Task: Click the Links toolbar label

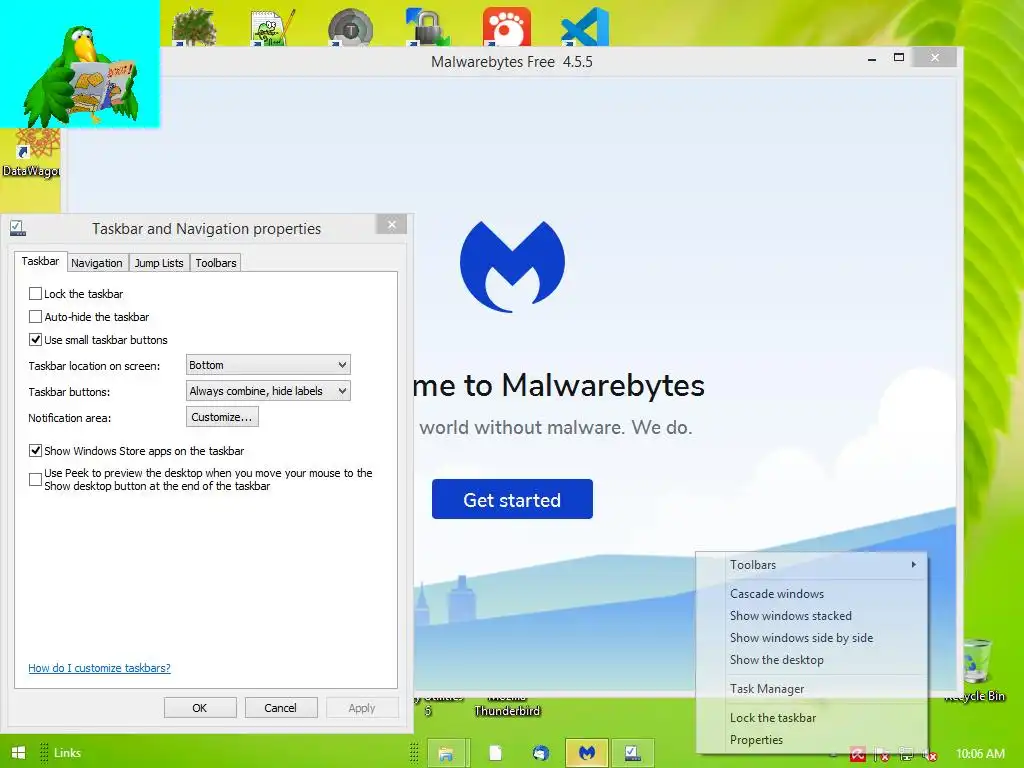Action: coord(67,753)
